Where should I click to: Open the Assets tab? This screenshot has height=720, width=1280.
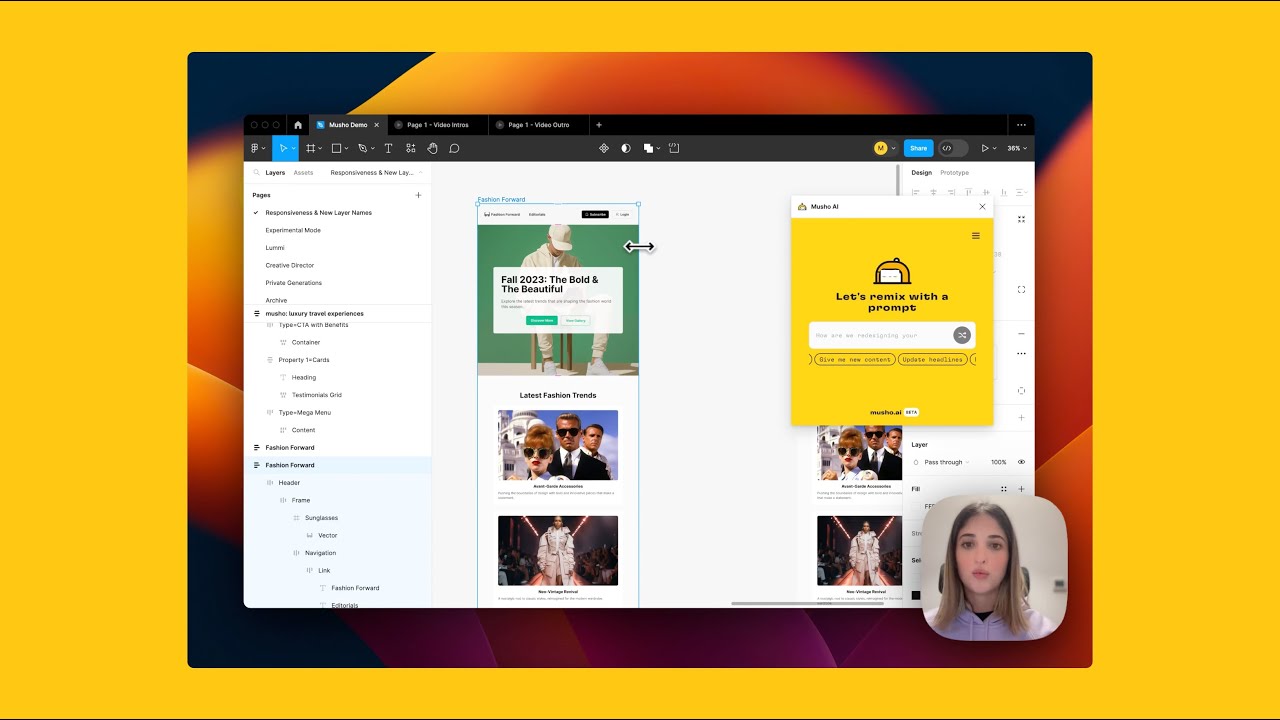point(303,173)
